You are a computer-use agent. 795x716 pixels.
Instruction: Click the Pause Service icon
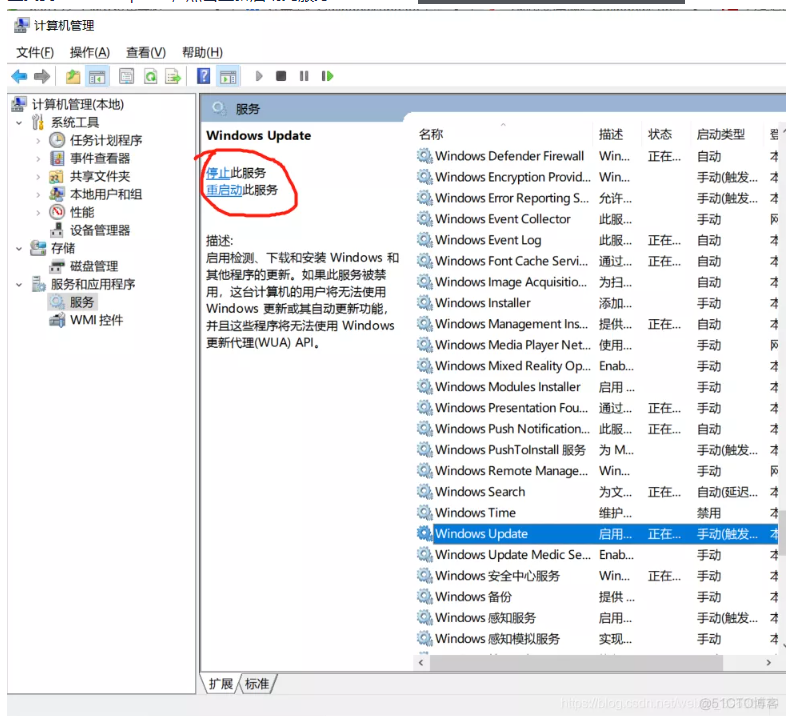[x=304, y=77]
